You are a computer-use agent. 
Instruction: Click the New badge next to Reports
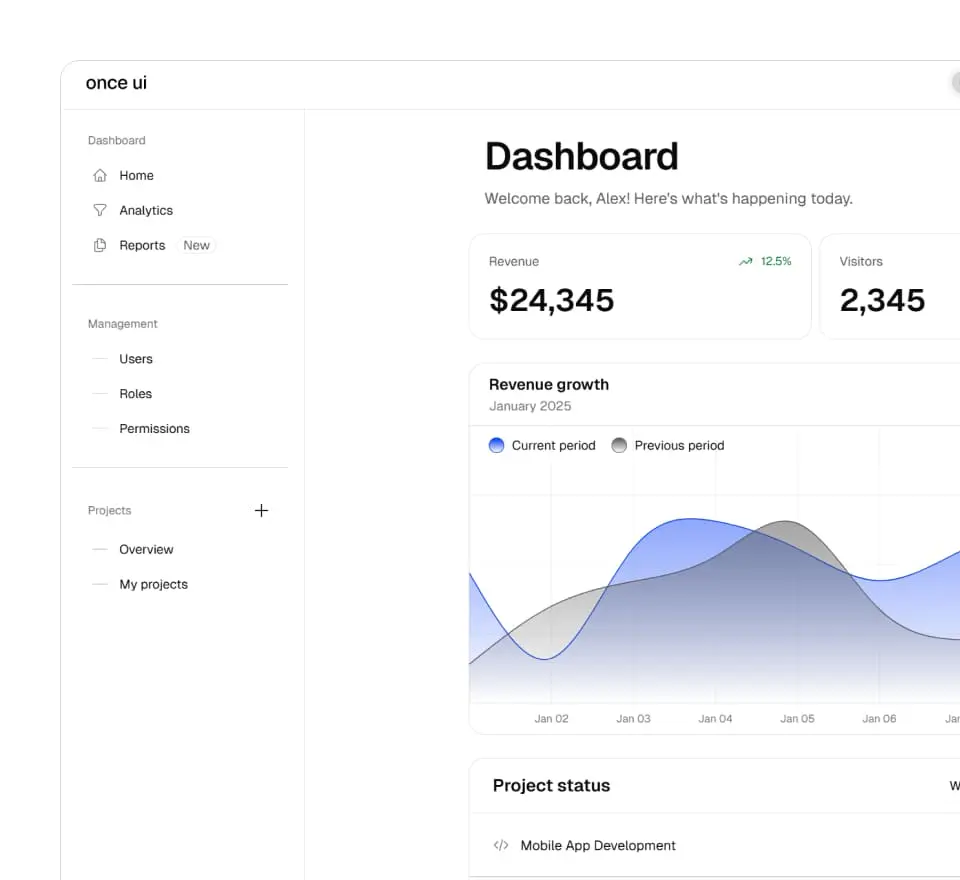click(x=197, y=246)
